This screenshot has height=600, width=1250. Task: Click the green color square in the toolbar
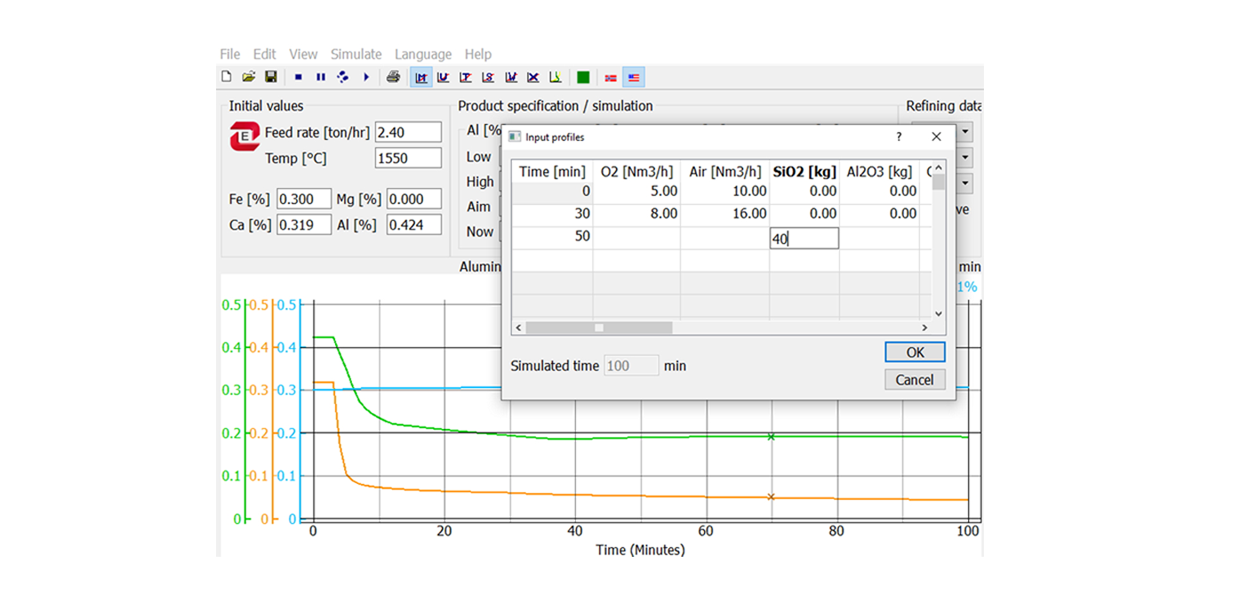pos(583,77)
